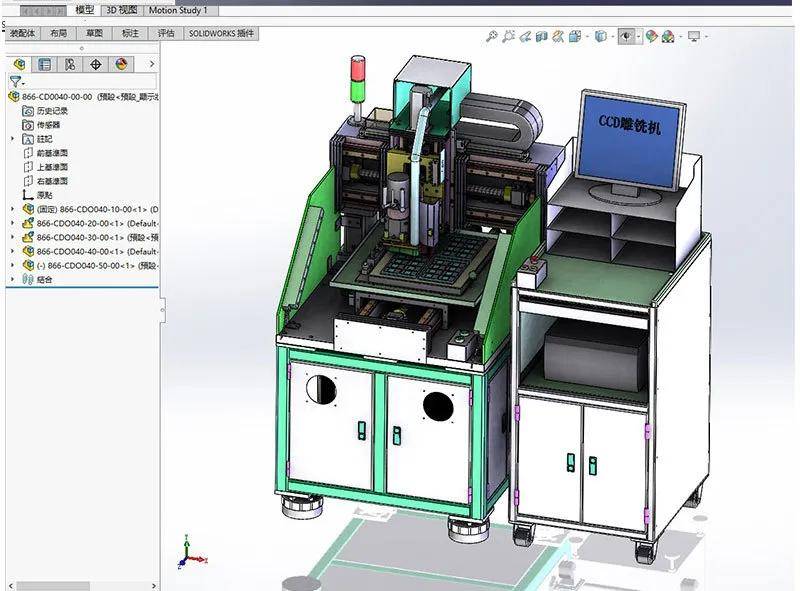Image resolution: width=800 pixels, height=591 pixels.
Task: Open the 评估 command tab
Action: (166, 34)
